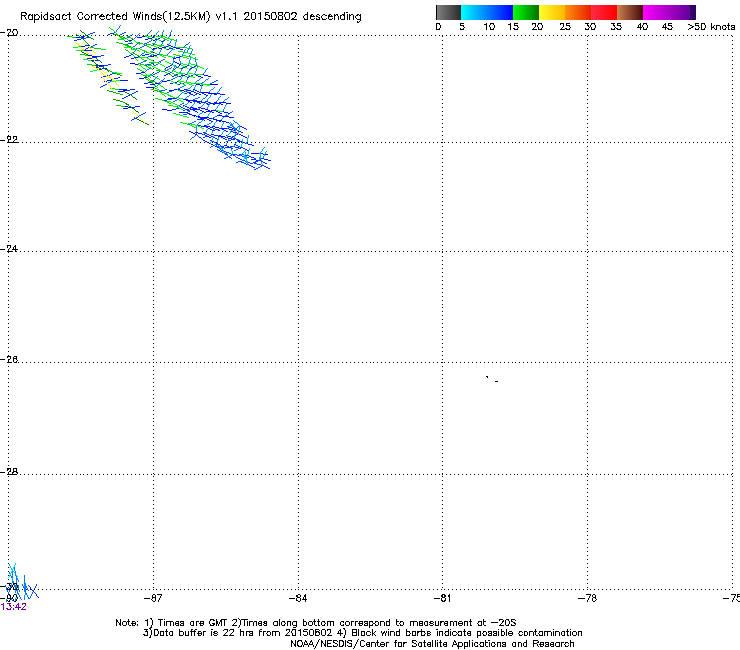Click the longitude label -78

point(587,598)
